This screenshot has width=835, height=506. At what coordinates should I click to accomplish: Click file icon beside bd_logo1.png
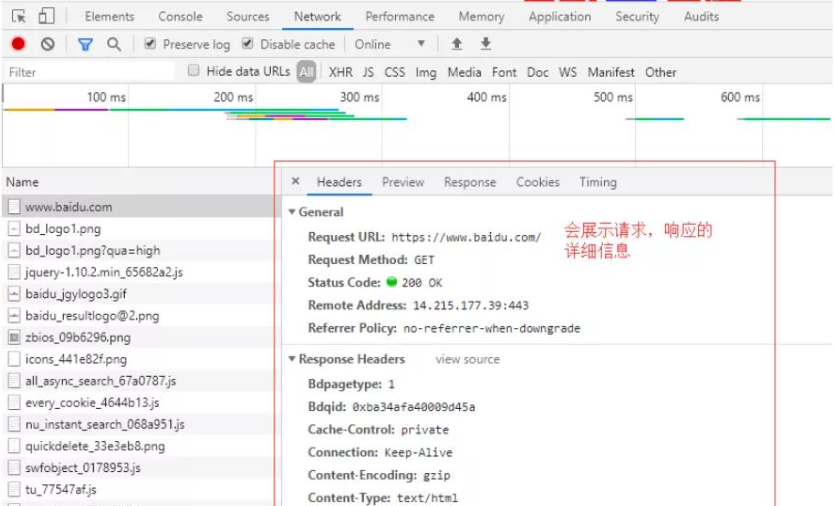pyautogui.click(x=14, y=229)
